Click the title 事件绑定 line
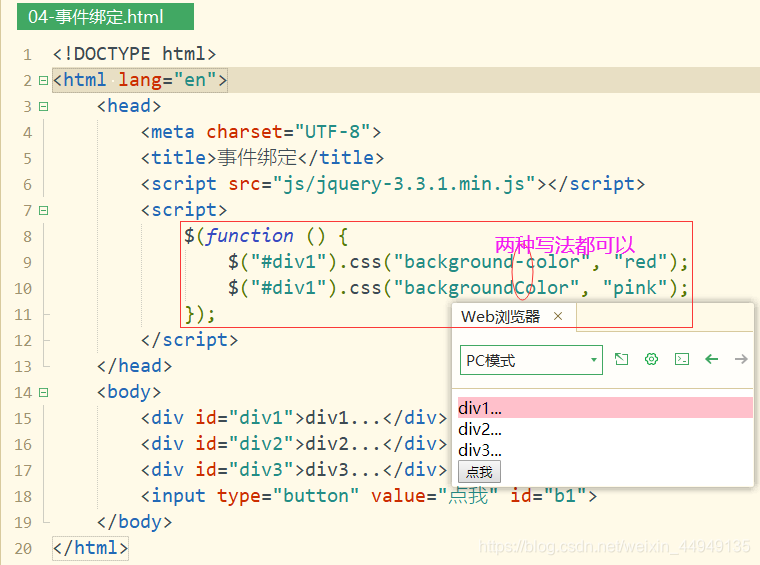 [262, 158]
